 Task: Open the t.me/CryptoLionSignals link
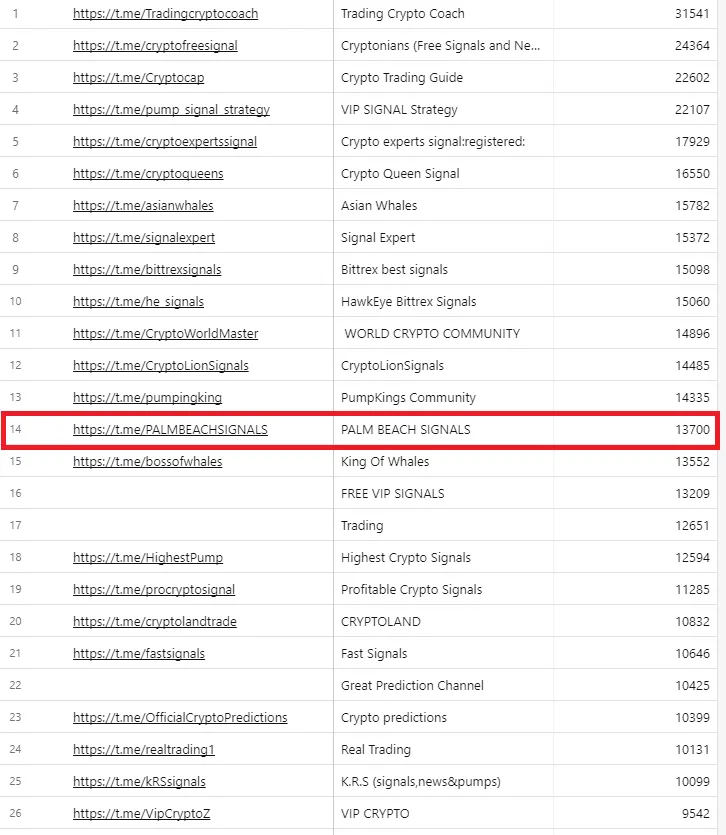pos(160,365)
